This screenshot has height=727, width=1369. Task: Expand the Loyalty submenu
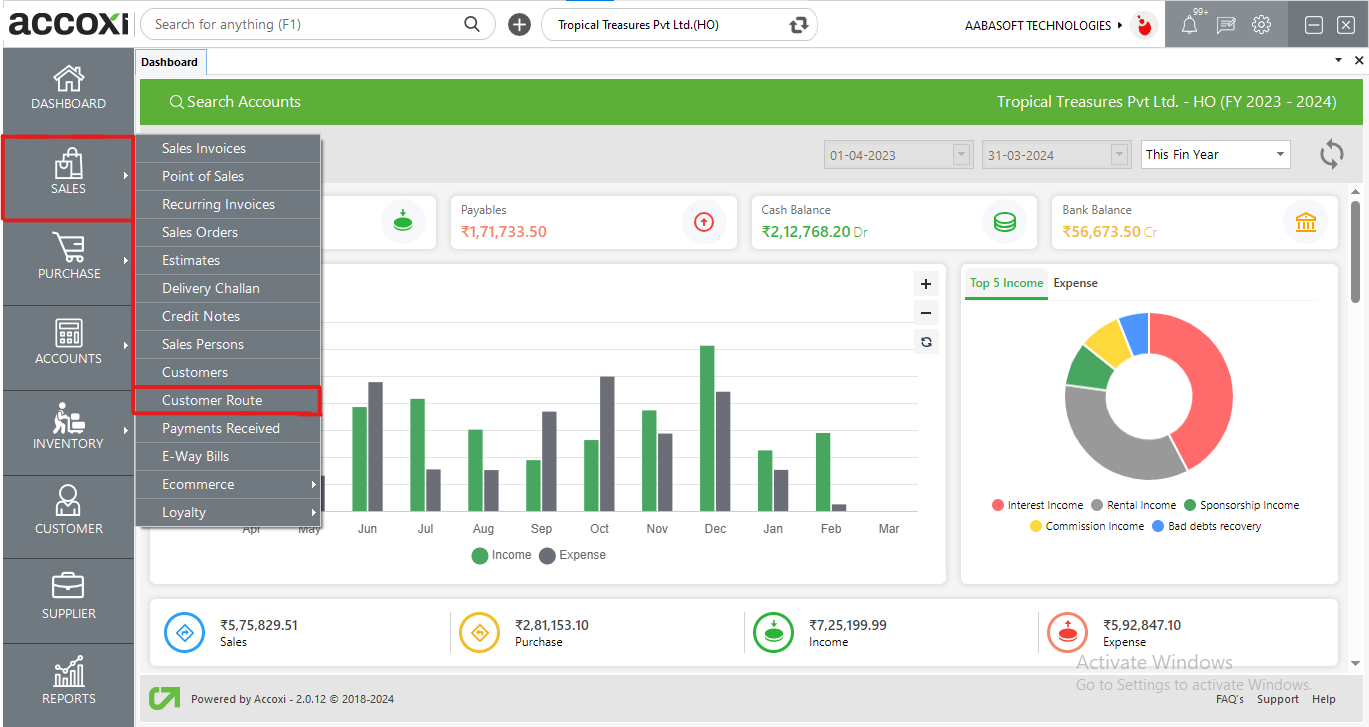[228, 512]
